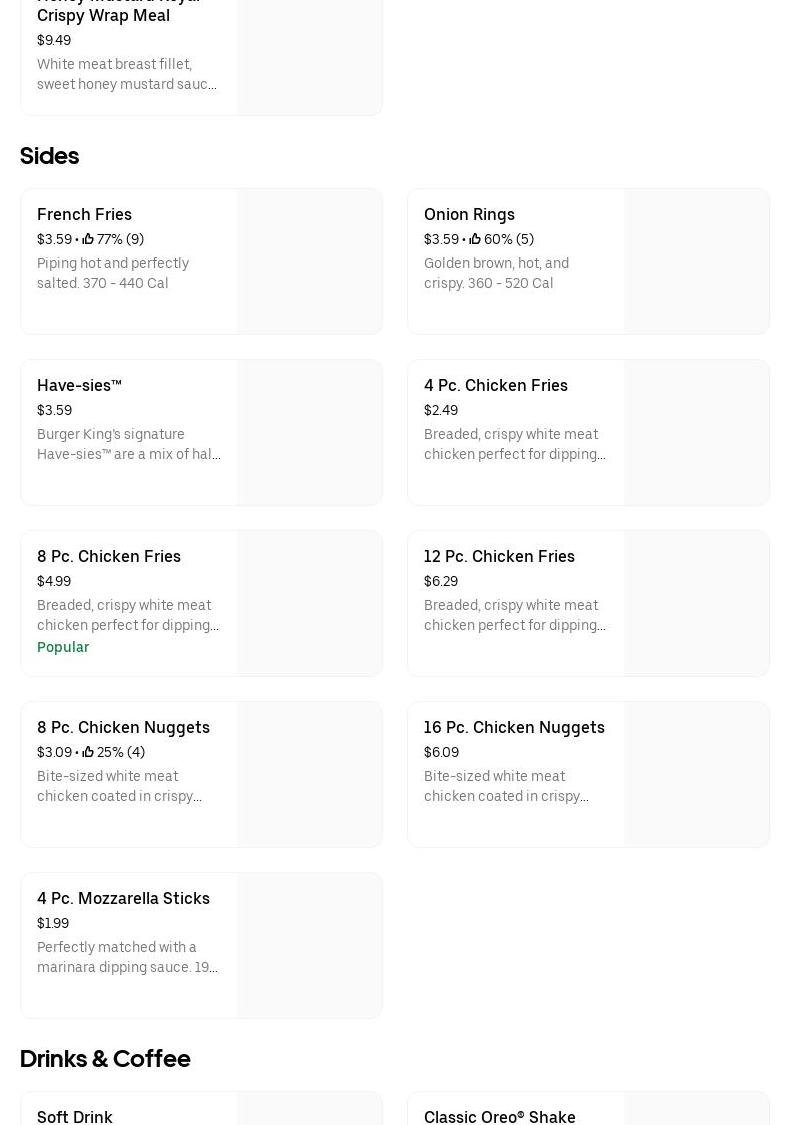The height and width of the screenshot is (1125, 804).
Task: Open 12 Pc. Chicken Fries details
Action: [499, 556]
